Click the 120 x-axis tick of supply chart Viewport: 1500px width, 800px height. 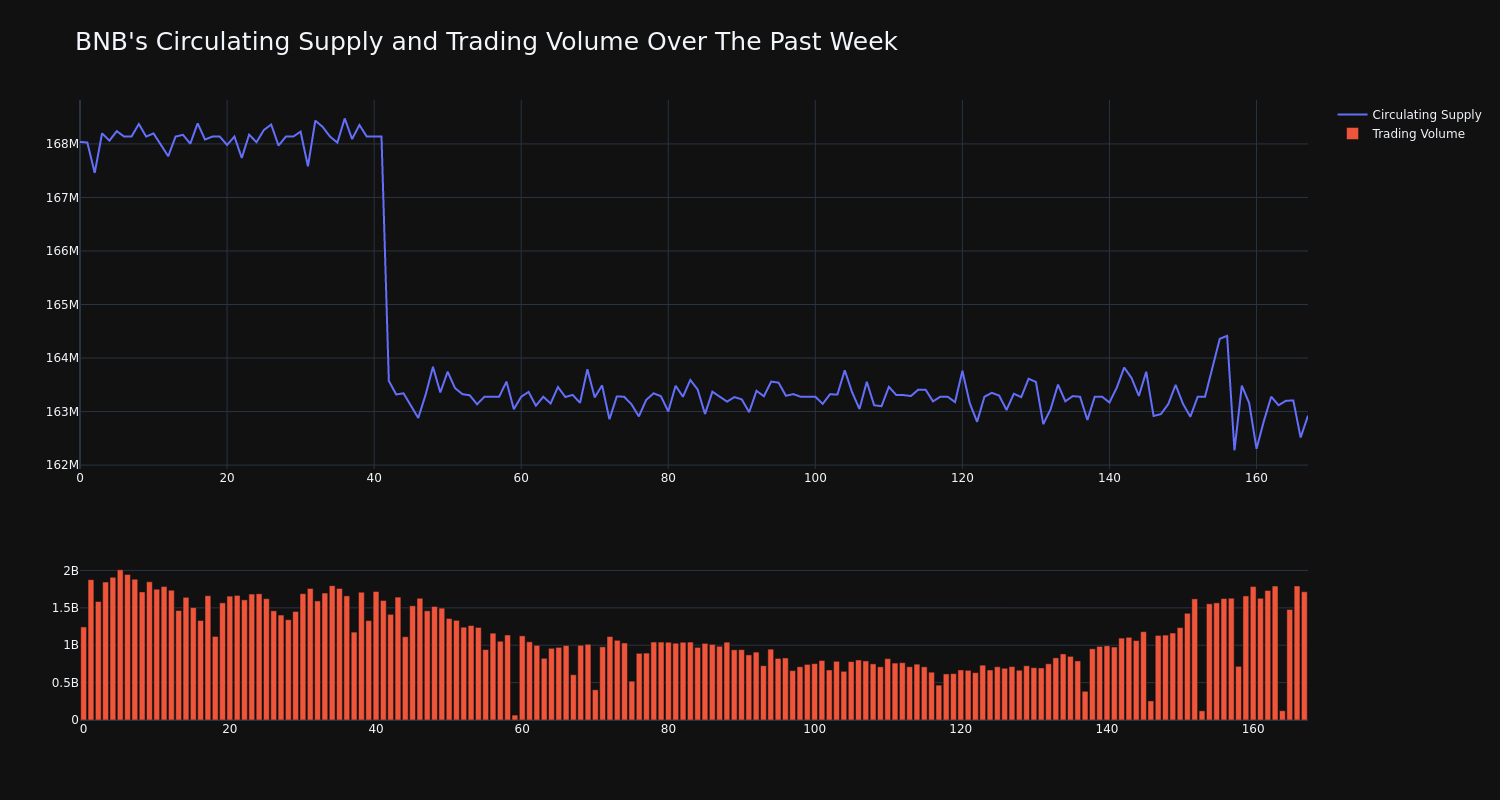962,478
